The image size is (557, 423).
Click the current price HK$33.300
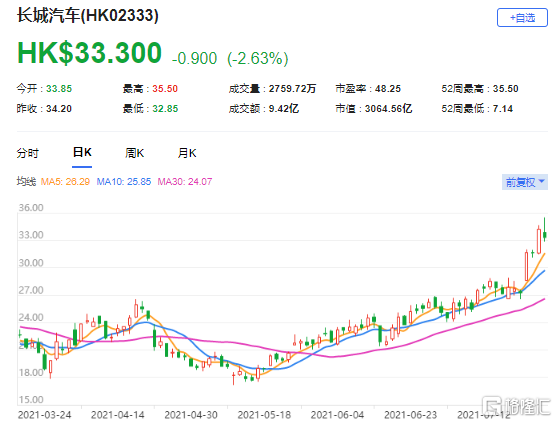[90, 53]
